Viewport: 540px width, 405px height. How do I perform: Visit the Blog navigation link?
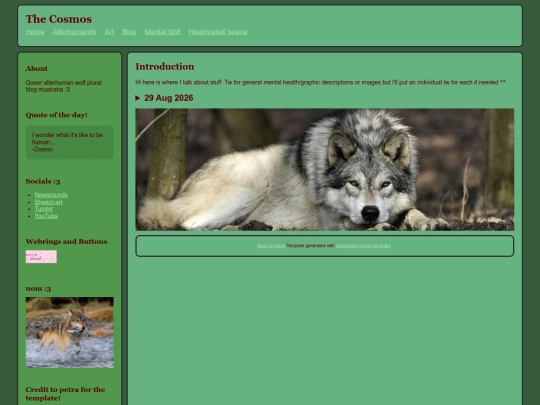click(x=129, y=32)
